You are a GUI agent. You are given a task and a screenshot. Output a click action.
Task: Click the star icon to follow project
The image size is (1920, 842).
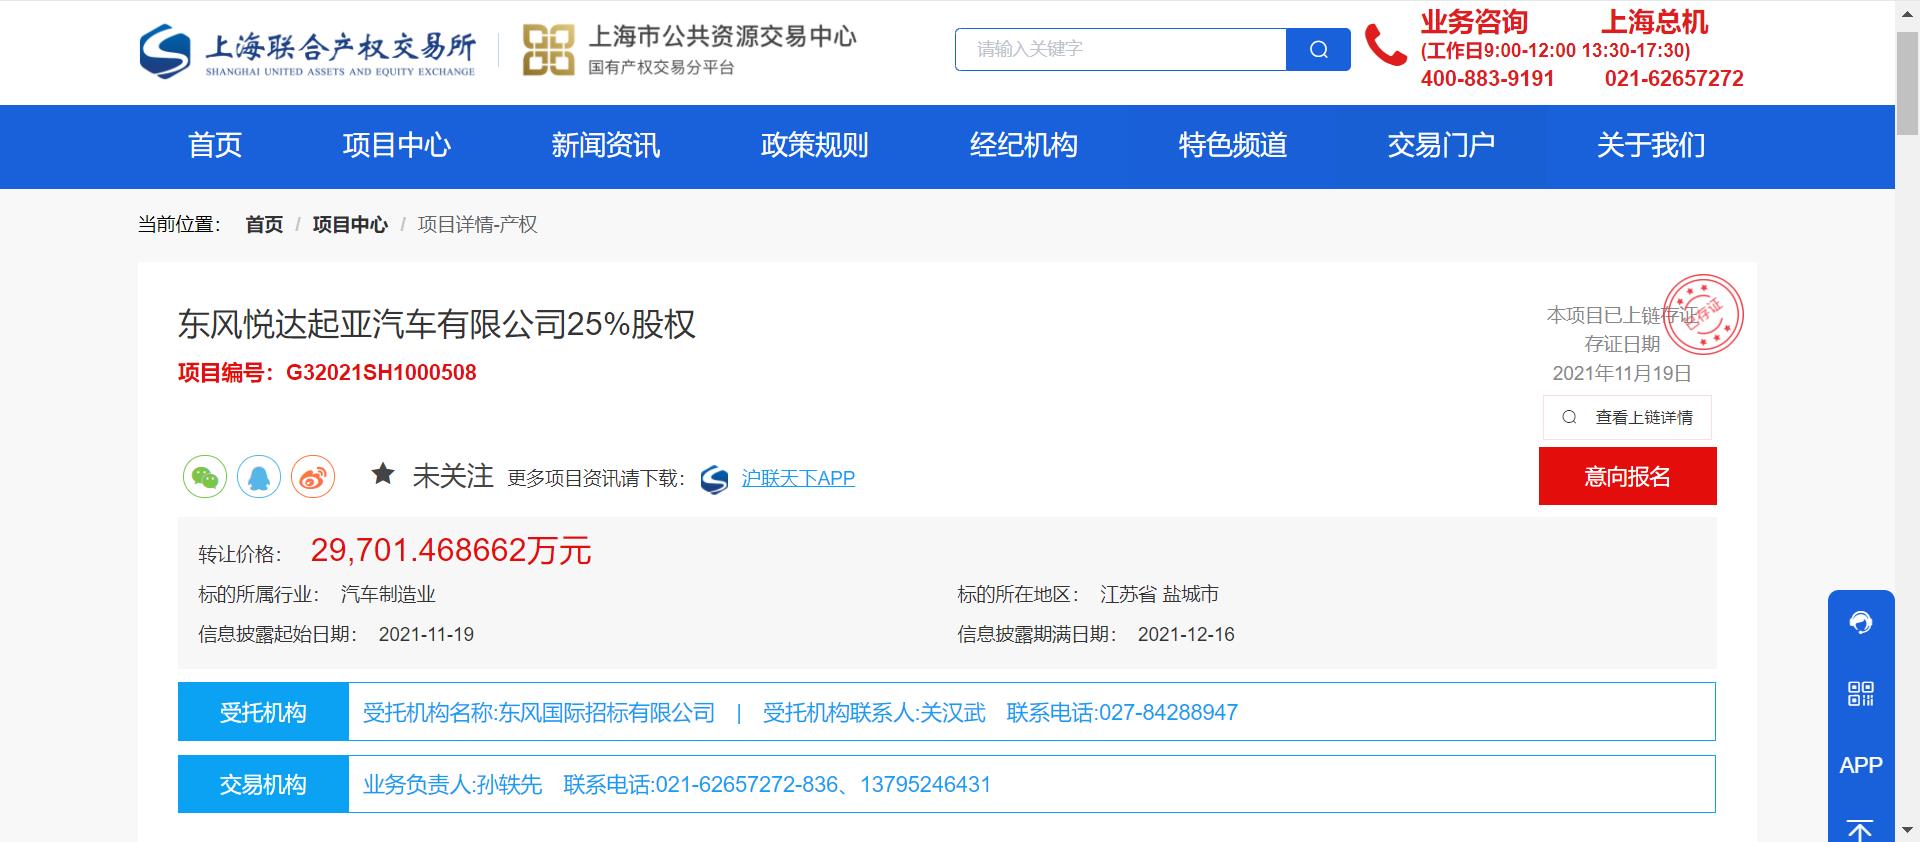click(383, 474)
